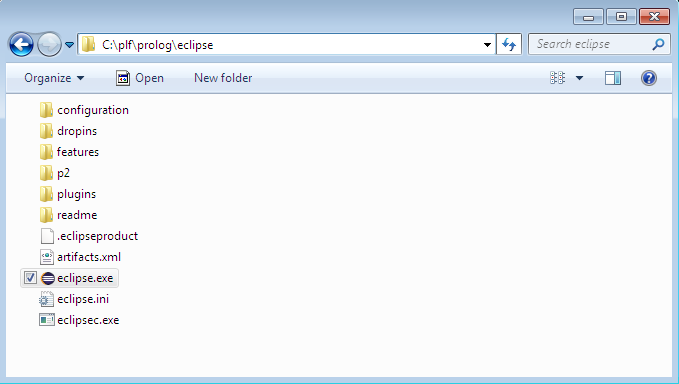Select the file name 'artifacts.xml'
Image resolution: width=679 pixels, height=384 pixels.
(89, 257)
